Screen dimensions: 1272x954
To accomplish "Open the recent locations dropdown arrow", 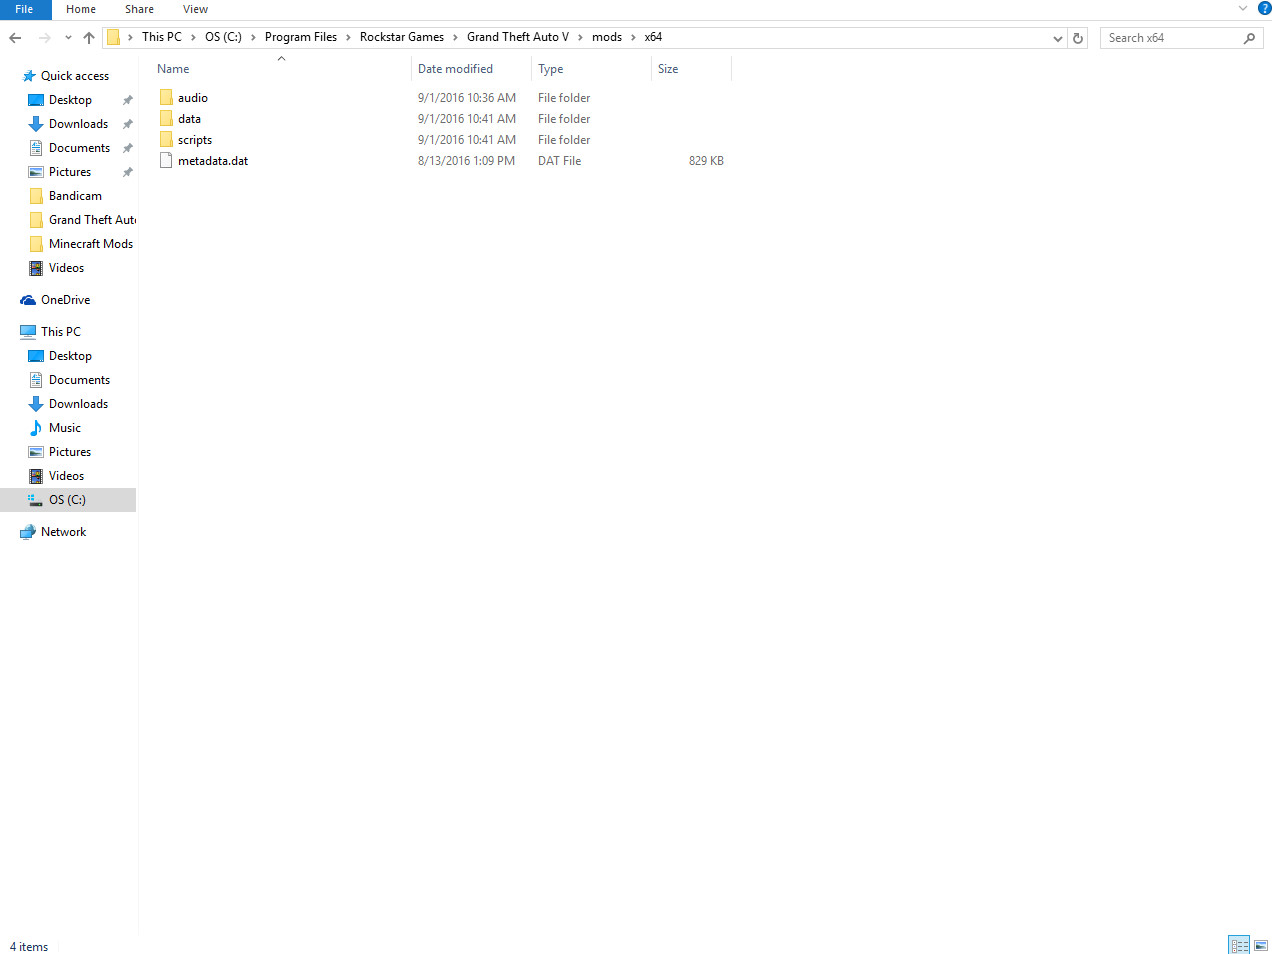I will point(68,38).
